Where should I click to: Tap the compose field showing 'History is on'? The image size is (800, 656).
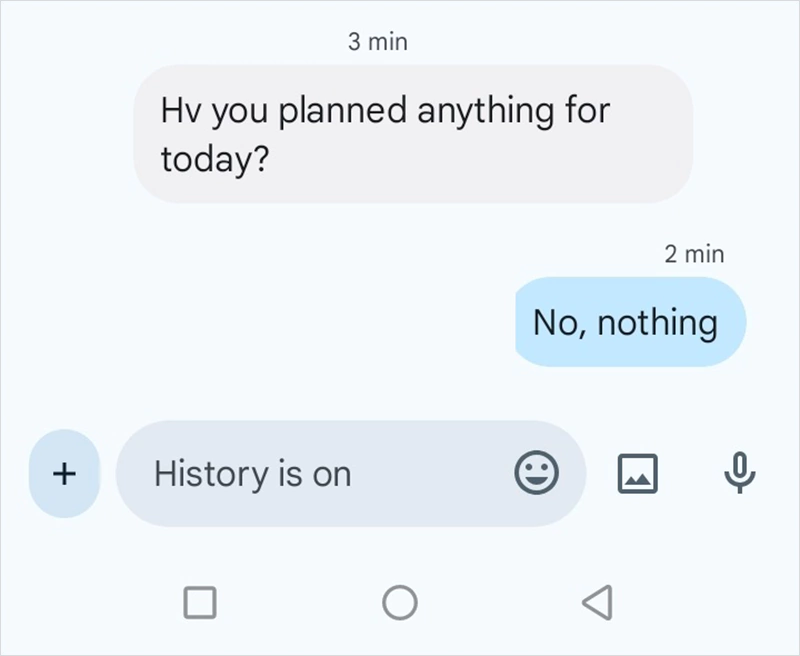pos(300,474)
